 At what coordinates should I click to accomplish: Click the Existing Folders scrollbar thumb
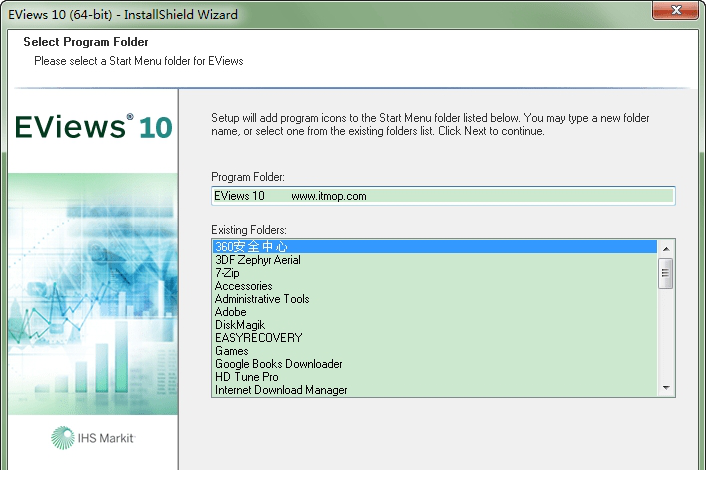coord(665,273)
